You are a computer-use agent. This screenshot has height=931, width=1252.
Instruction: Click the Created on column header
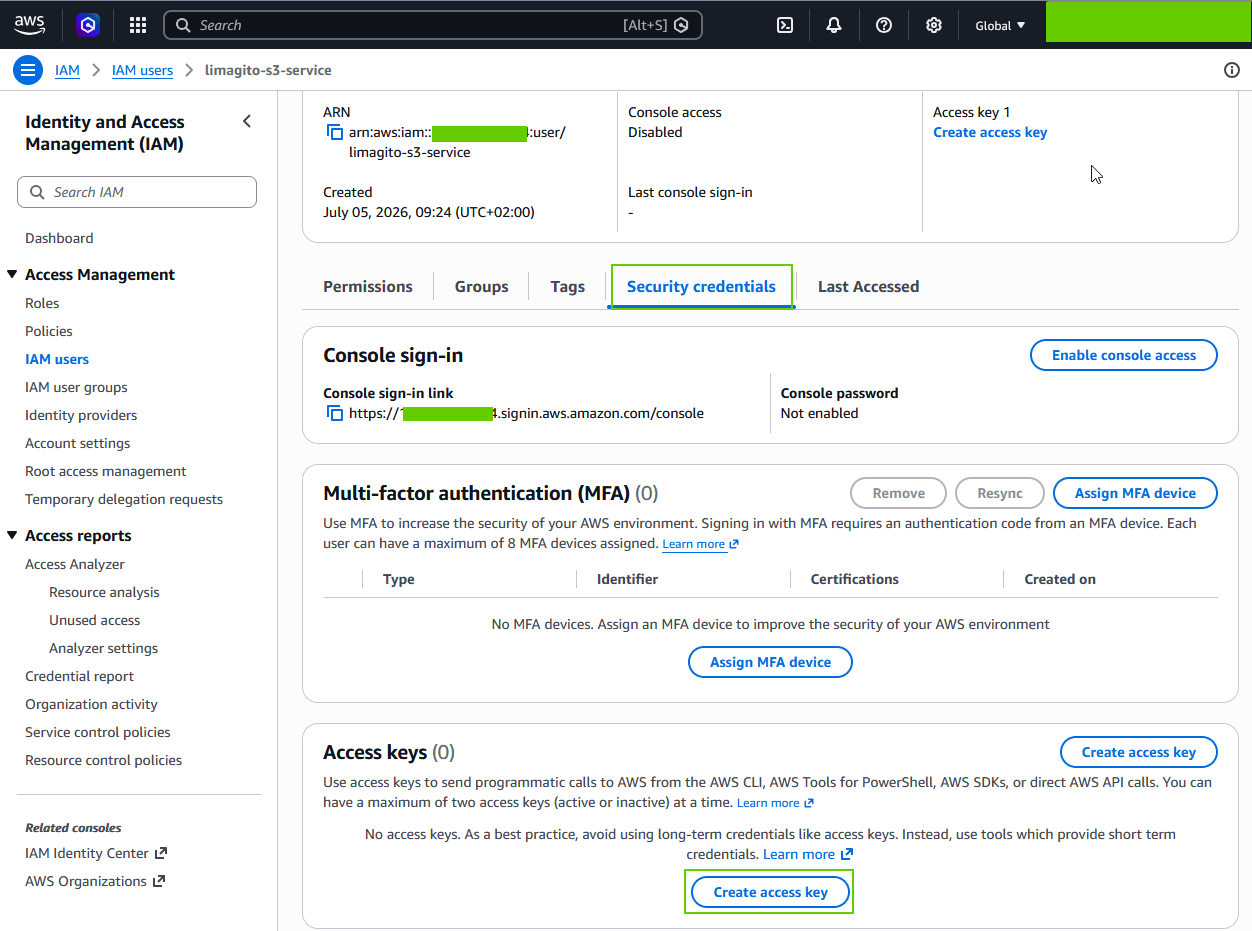[1060, 579]
